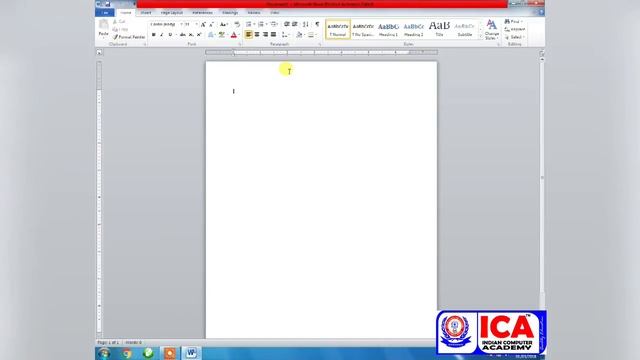Open the Change Styles menu

491,29
